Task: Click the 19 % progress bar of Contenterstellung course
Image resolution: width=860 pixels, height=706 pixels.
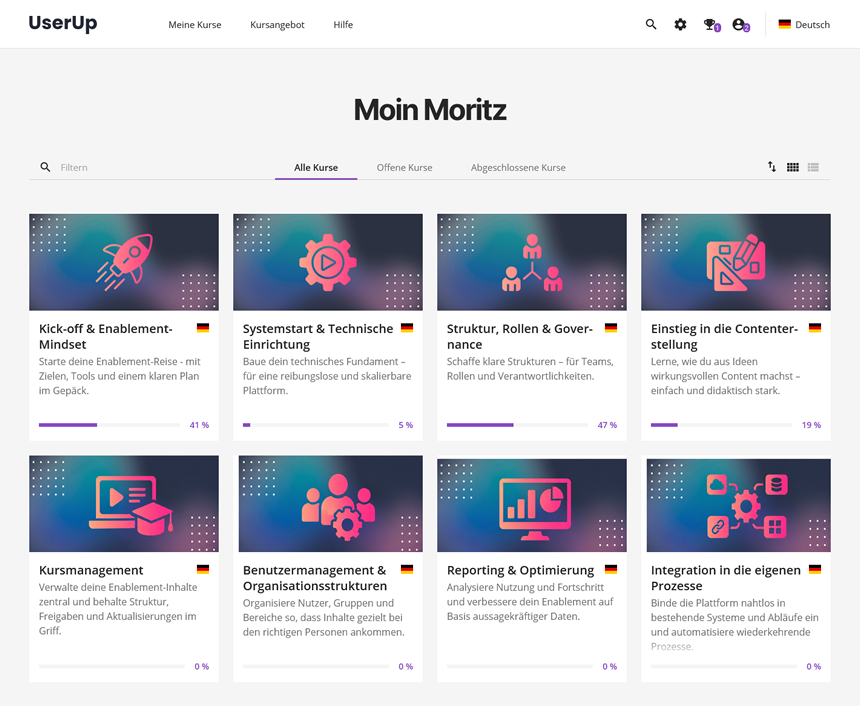Action: coord(721,425)
